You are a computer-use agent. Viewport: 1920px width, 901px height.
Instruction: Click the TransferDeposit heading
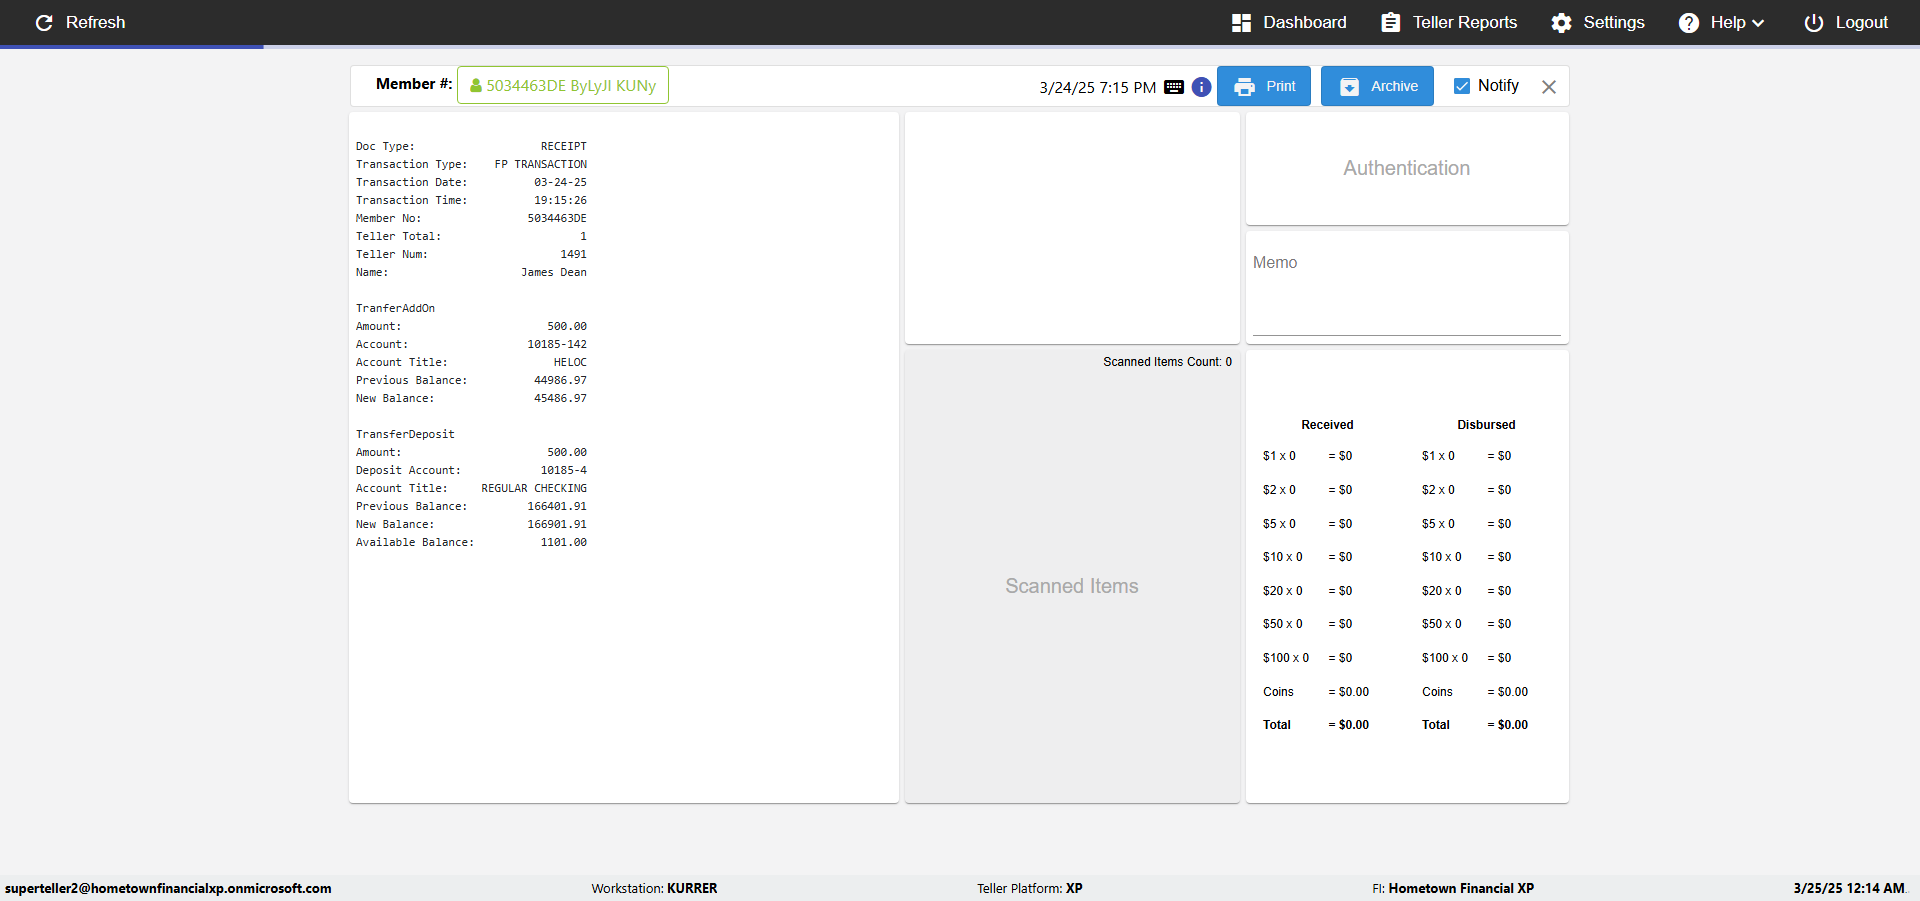(x=405, y=434)
